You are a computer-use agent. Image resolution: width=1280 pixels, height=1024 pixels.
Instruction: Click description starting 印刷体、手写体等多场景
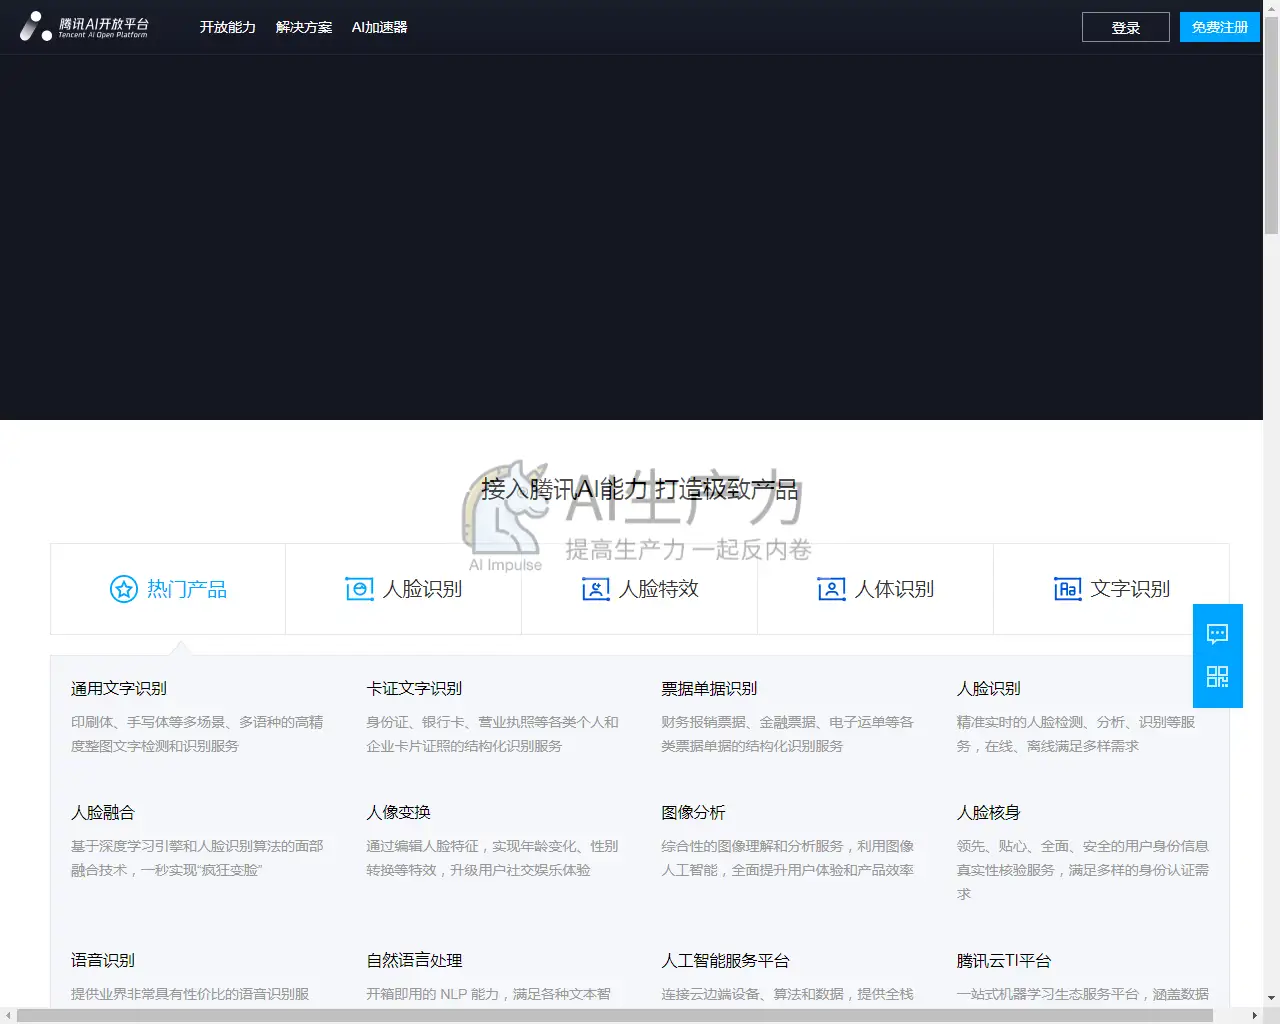[197, 734]
